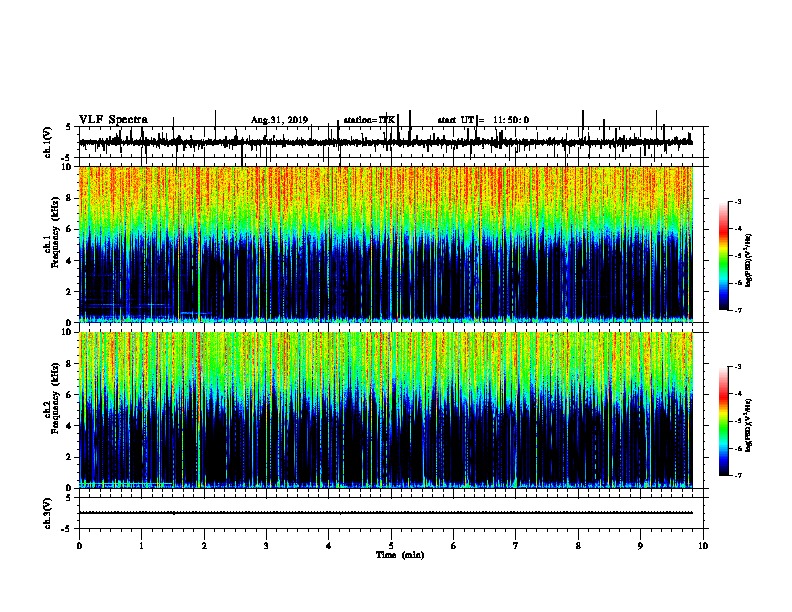Click the "-3" label on ch.2 color bar
This screenshot has width=792, height=612.
737,367
